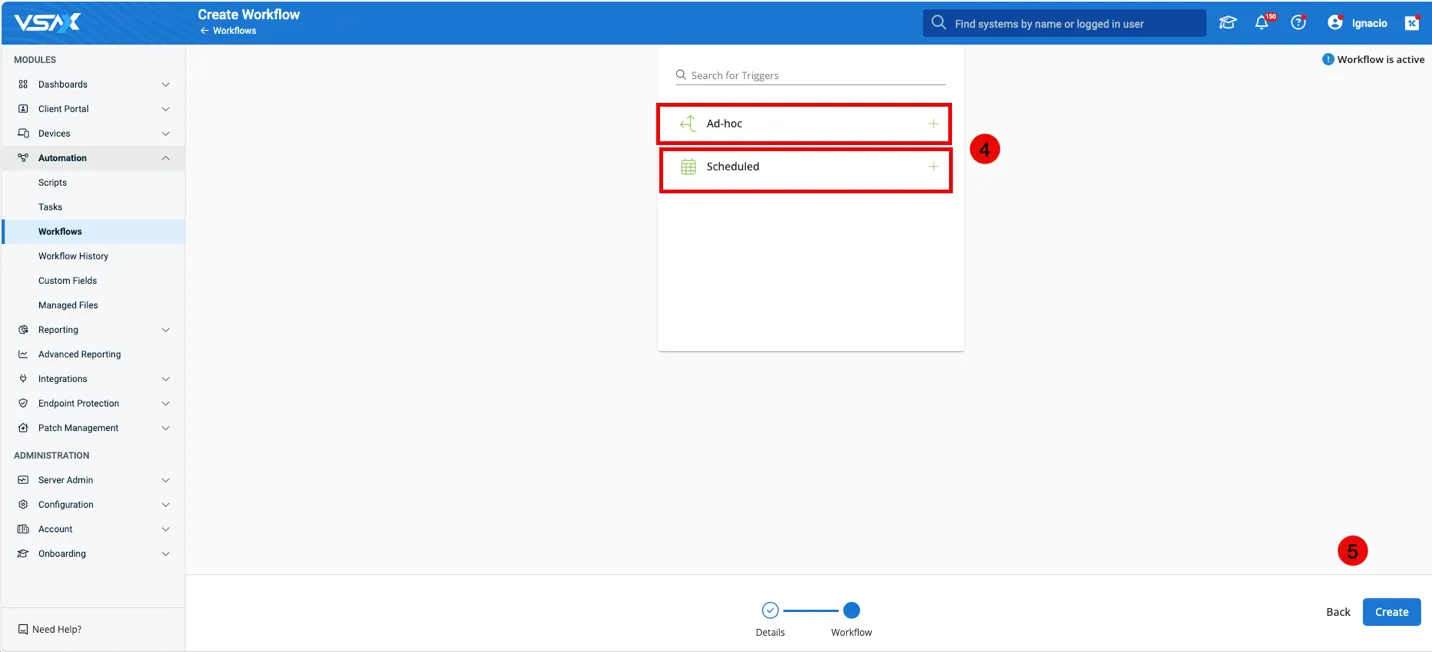Return to Workflows via the back link
The width and height of the screenshot is (1432, 652).
(x=229, y=31)
